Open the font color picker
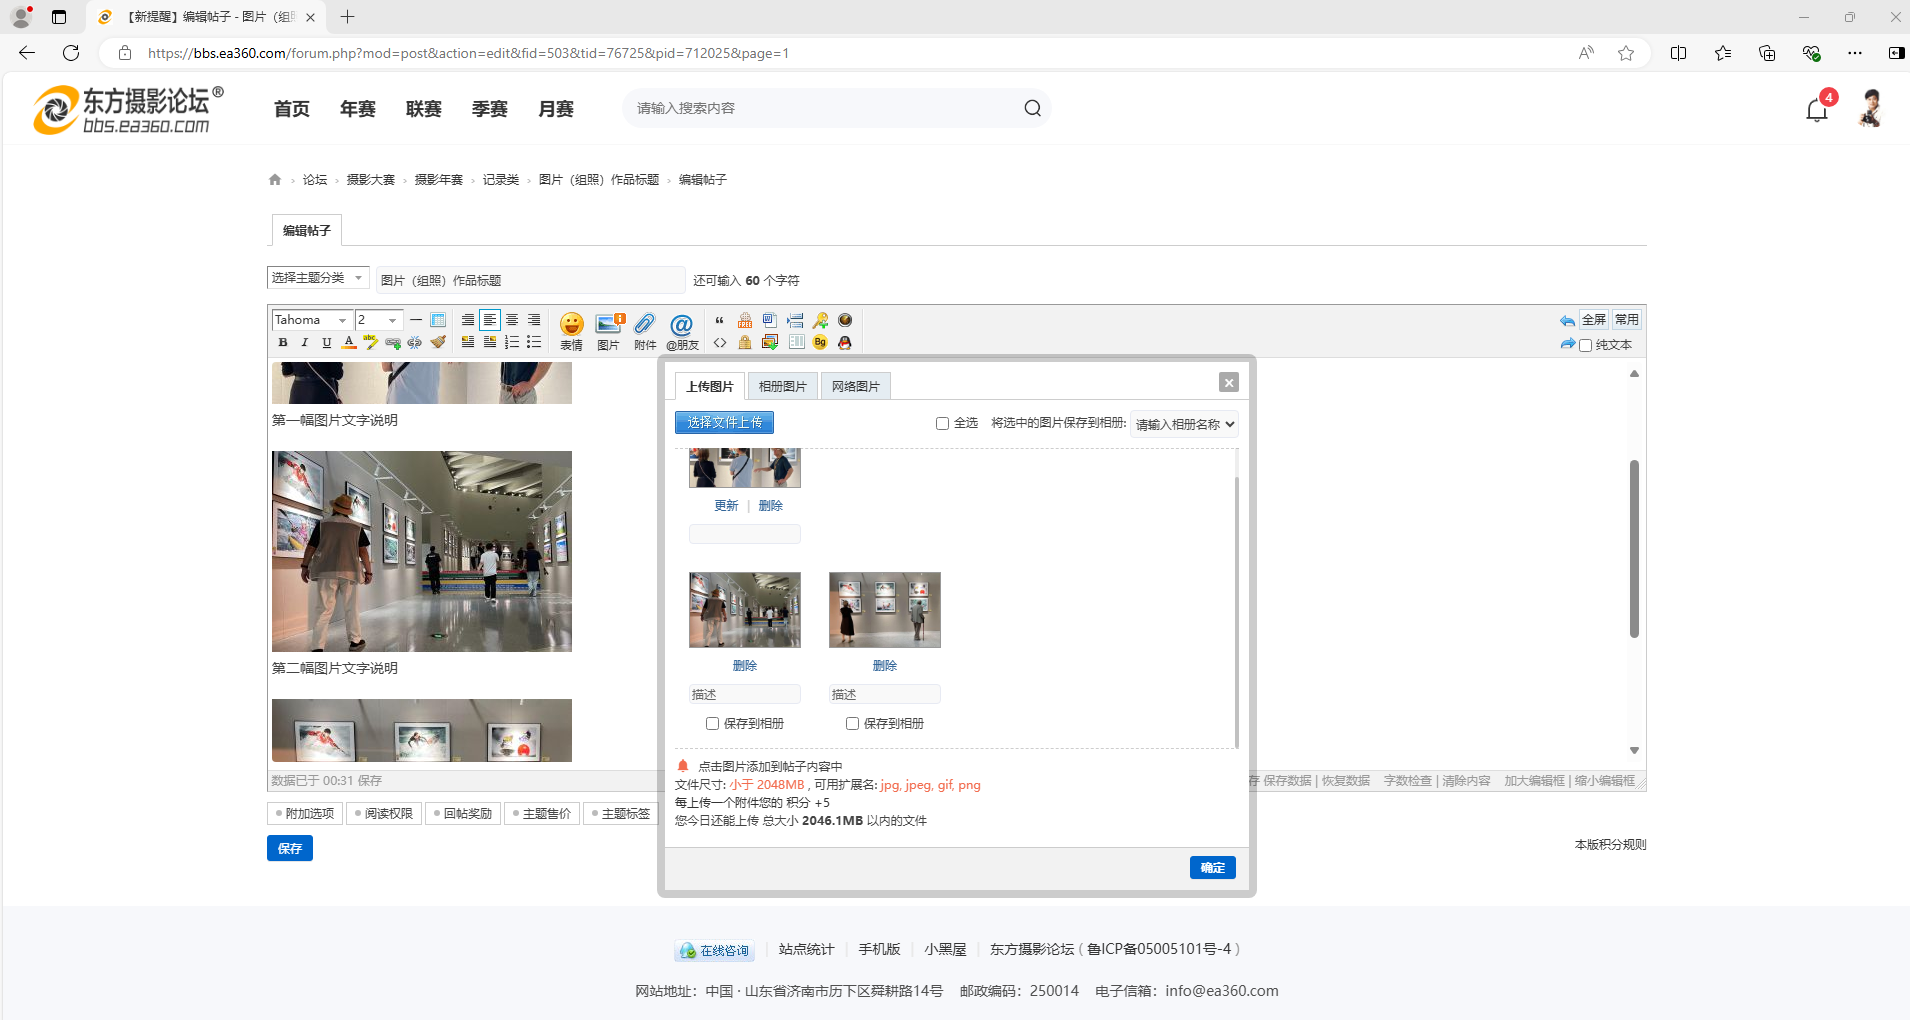1910x1020 pixels. coord(349,342)
